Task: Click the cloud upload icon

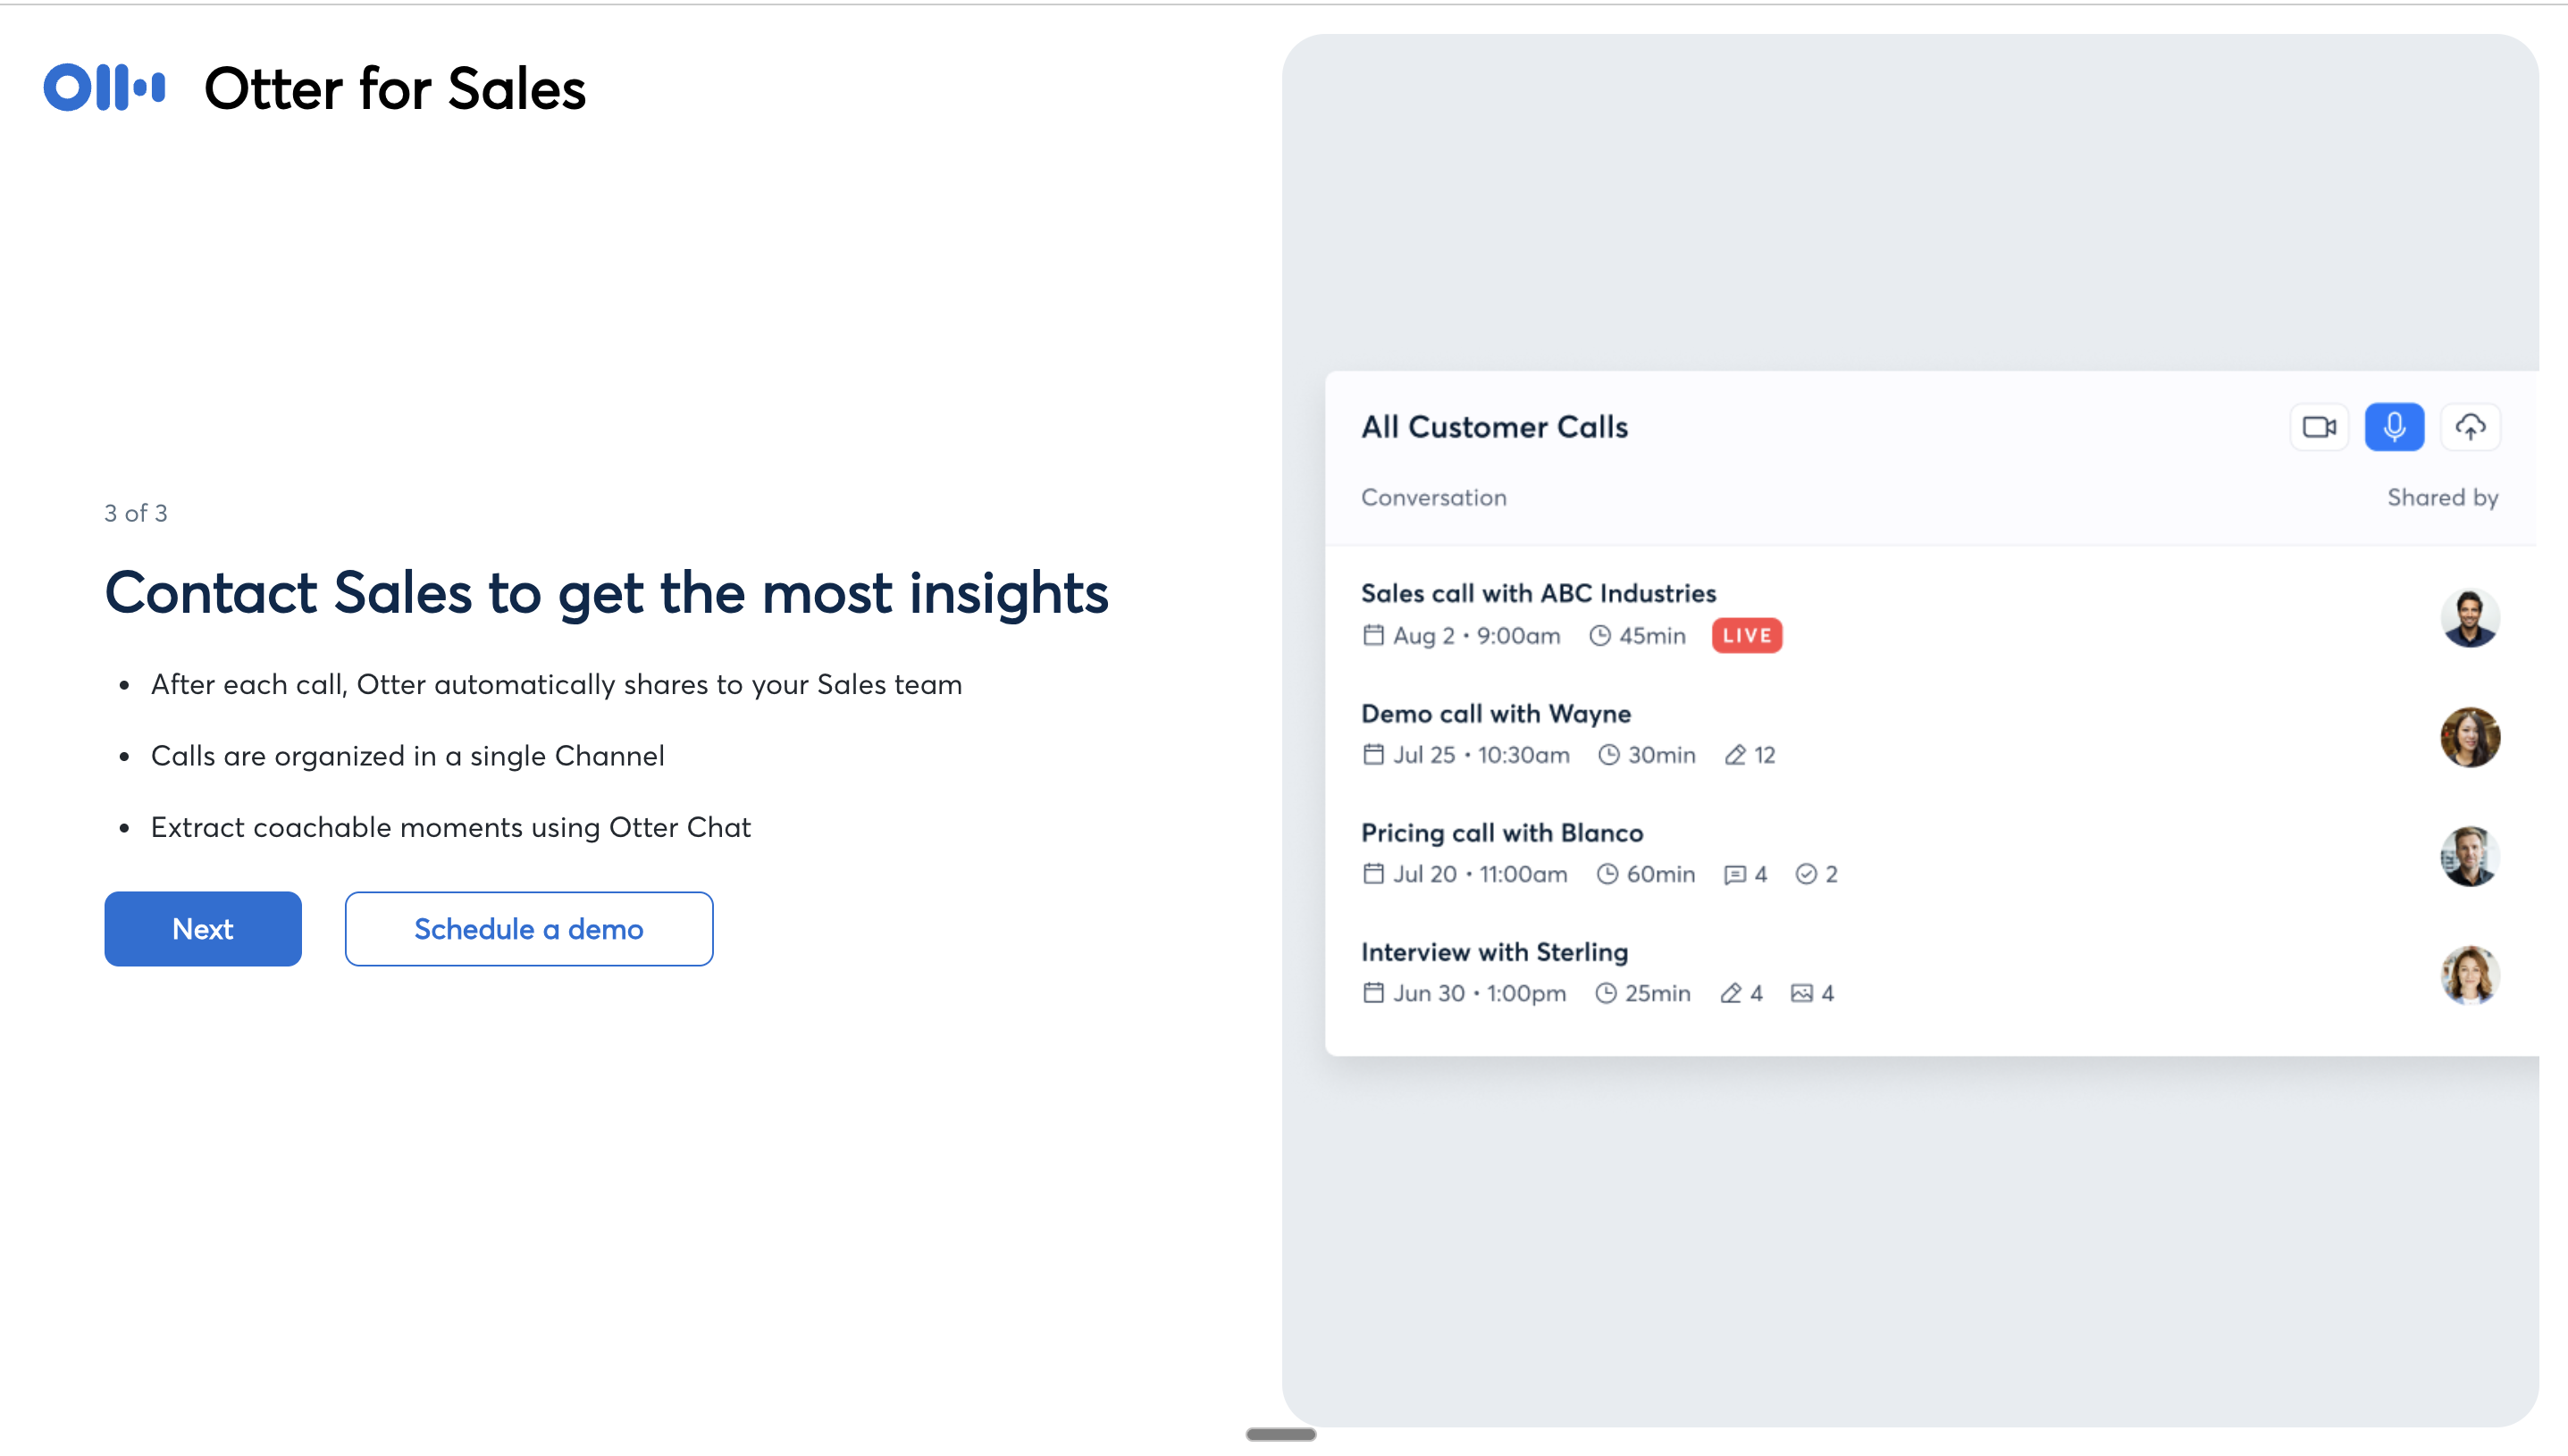Action: pos(2470,427)
